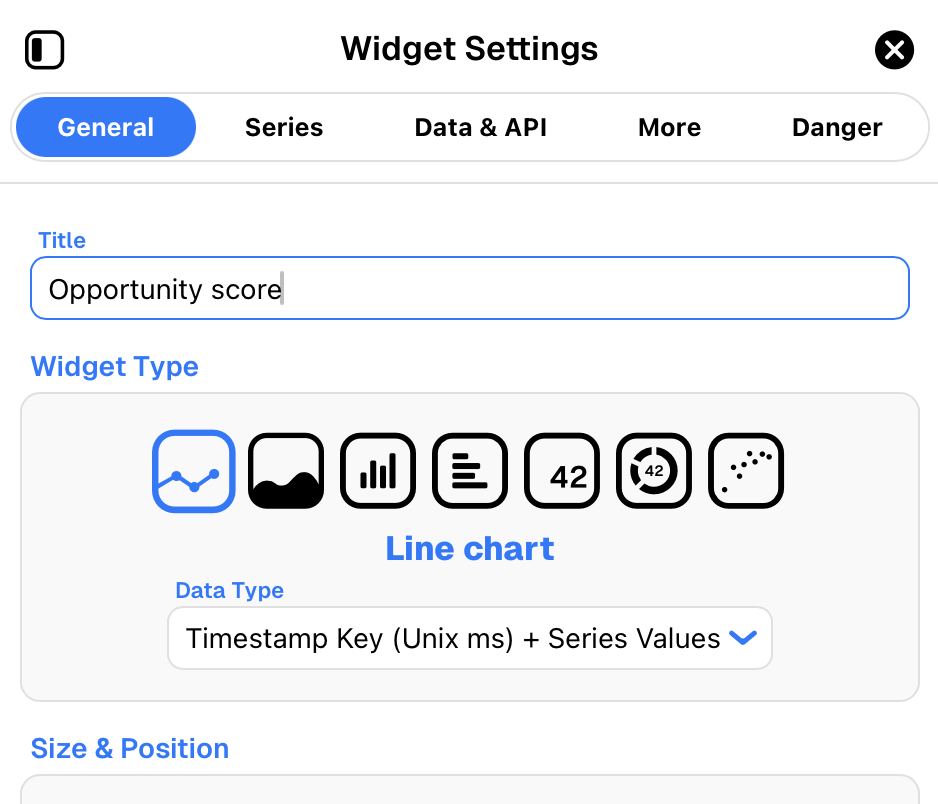
Task: Click the Size & Position section
Action: point(129,748)
